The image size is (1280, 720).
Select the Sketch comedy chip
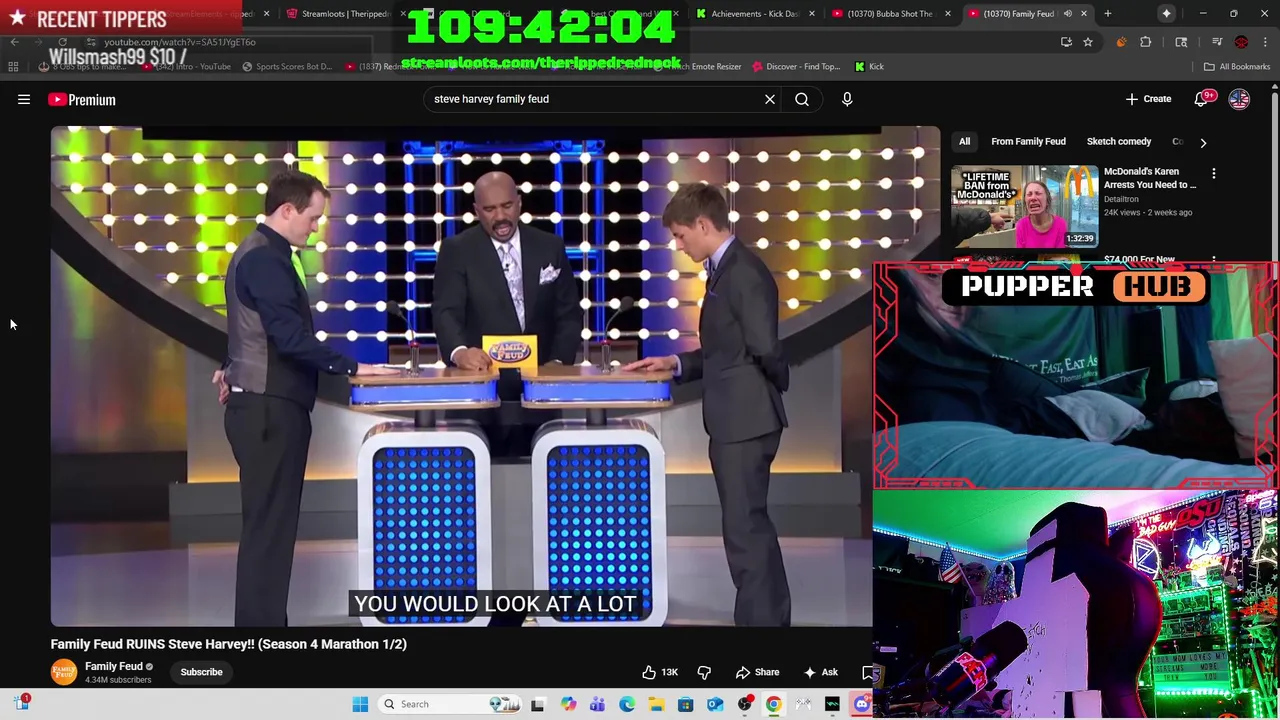tap(1119, 142)
